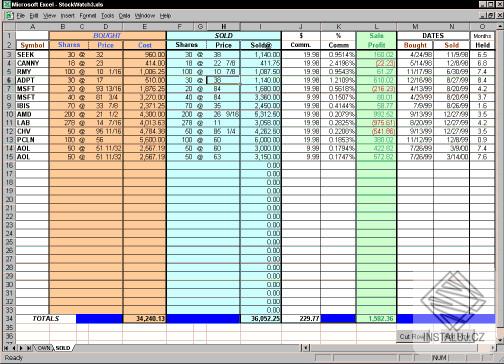504x364 pixels.
Task: Click the total sold 36,052.25 cell
Action: click(x=261, y=319)
